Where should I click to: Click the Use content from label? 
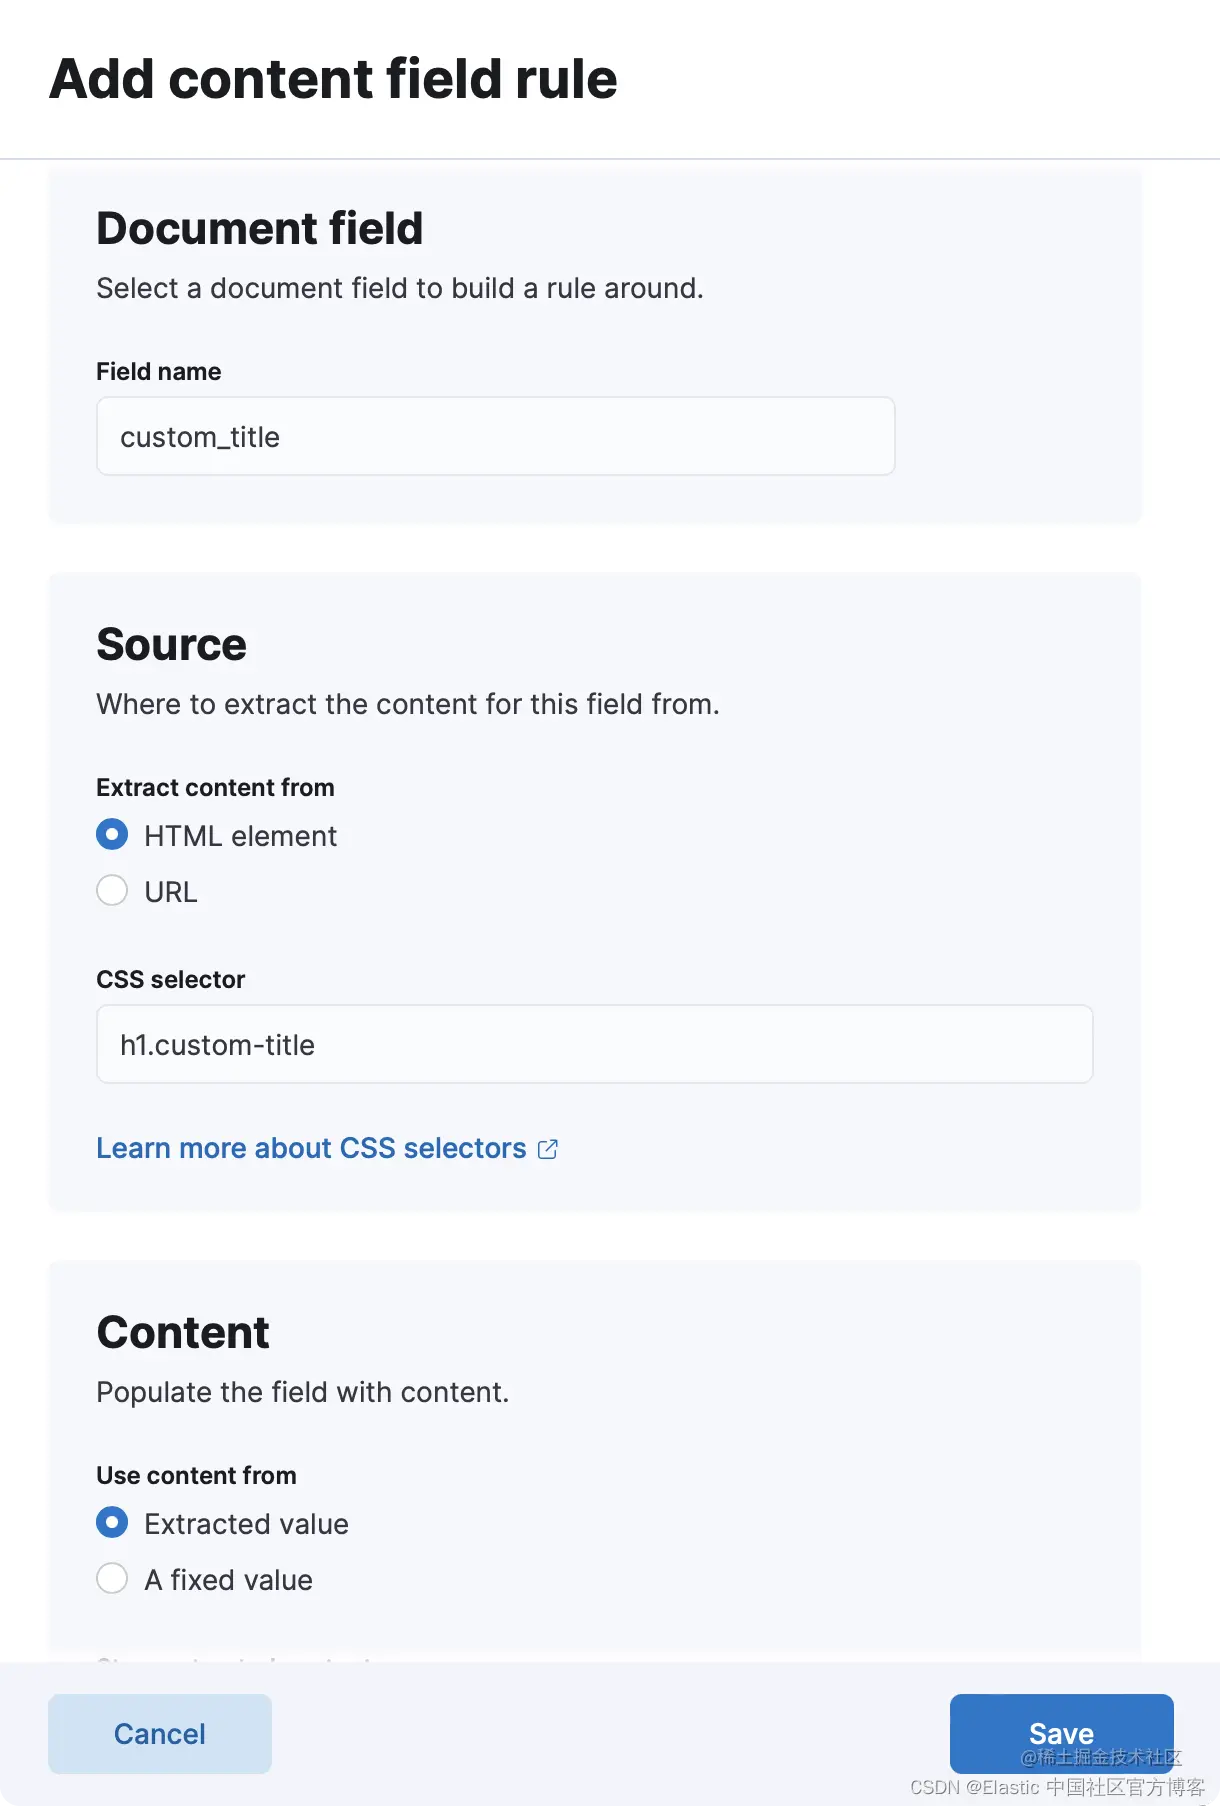[196, 1476]
